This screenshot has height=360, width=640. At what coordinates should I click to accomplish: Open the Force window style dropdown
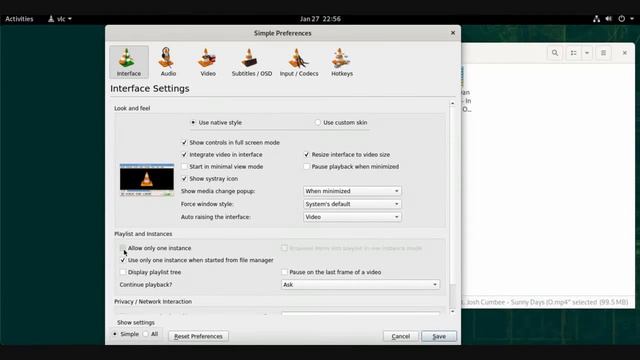point(352,204)
